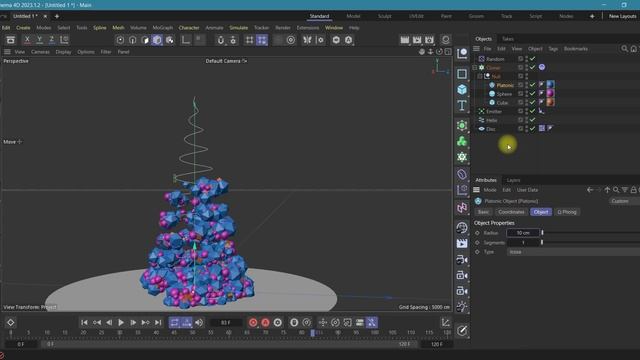Open the viewport Cameras menu

click(x=40, y=52)
